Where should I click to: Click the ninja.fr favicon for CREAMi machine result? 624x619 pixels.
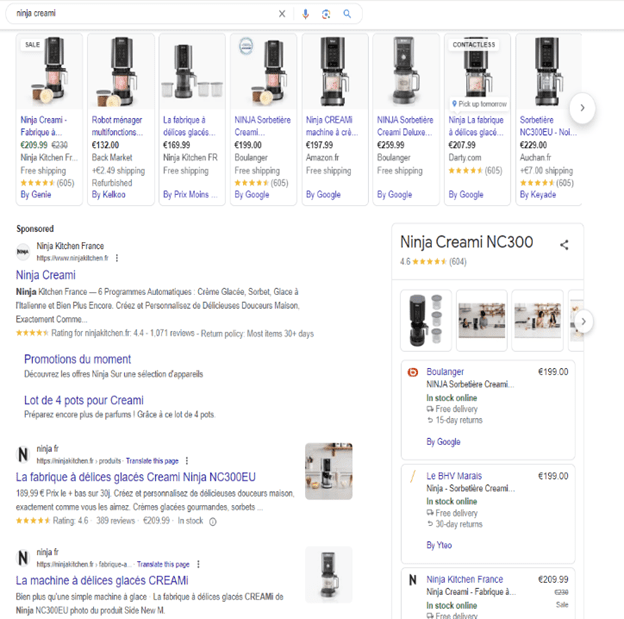click(x=23, y=558)
